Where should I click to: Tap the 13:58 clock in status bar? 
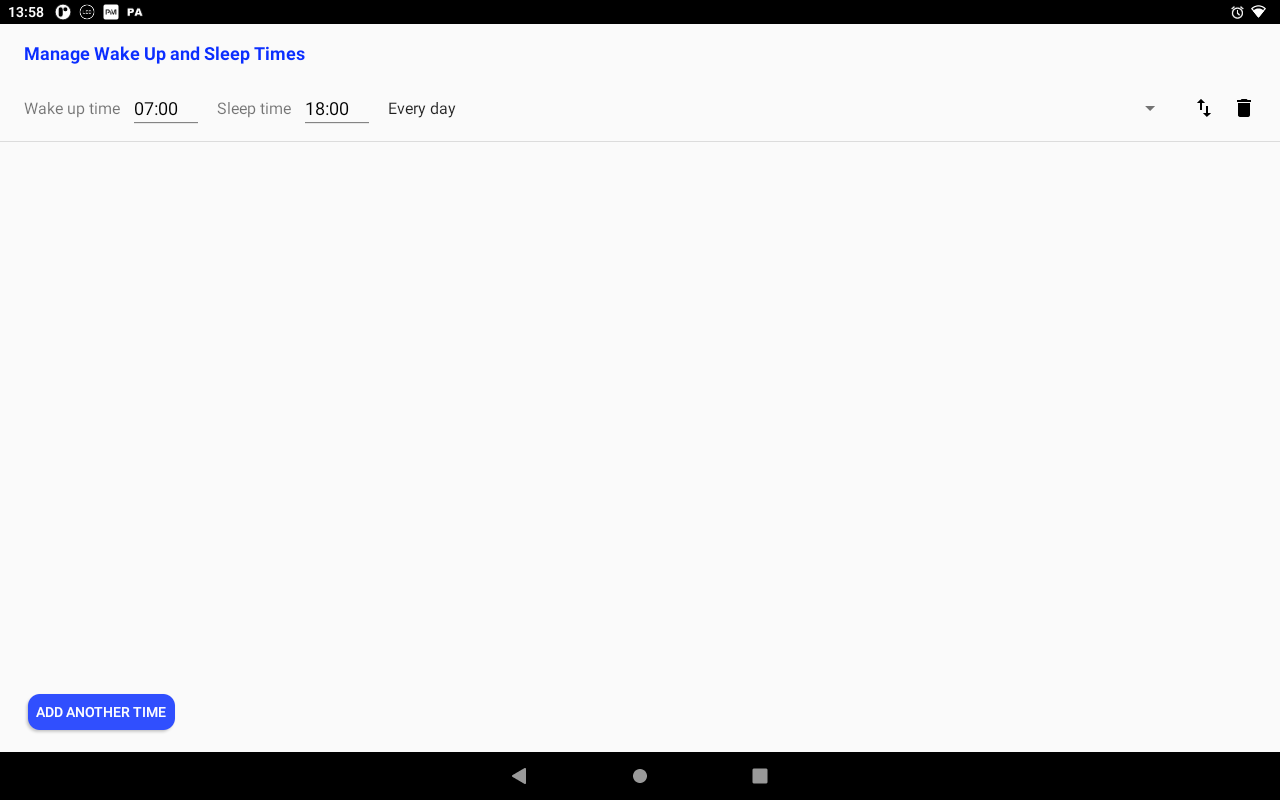[x=26, y=12]
